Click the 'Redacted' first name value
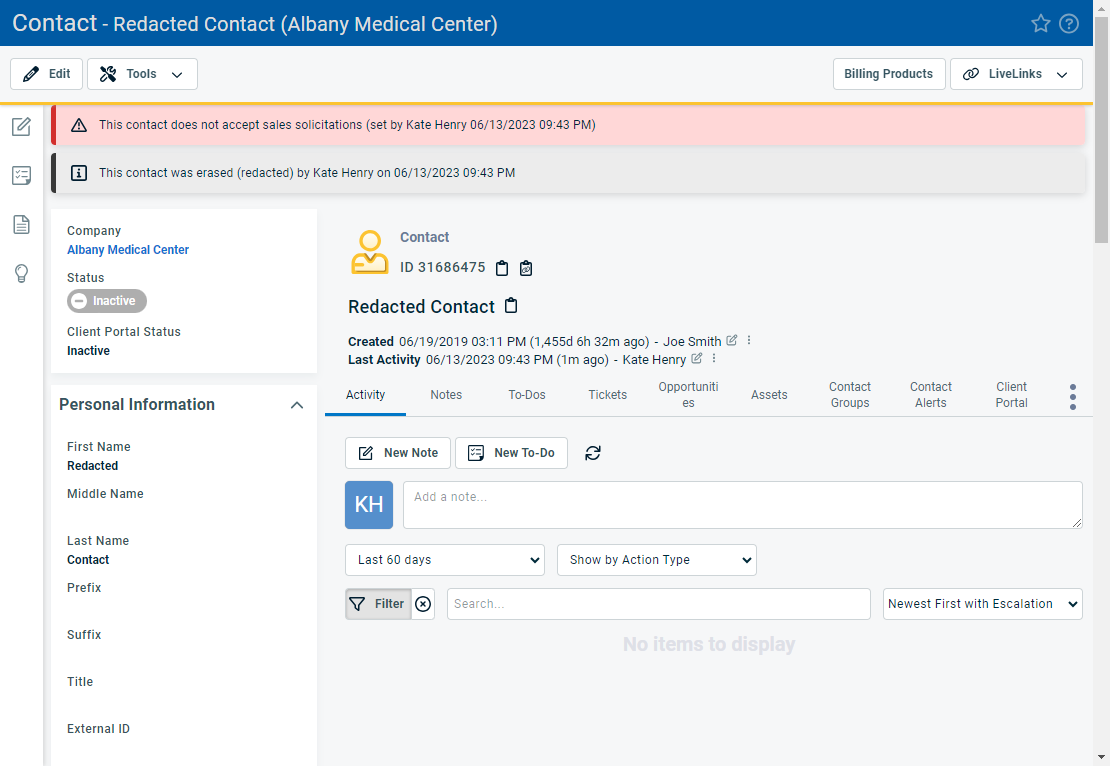Screen dimensions: 1110x766 pos(93,466)
